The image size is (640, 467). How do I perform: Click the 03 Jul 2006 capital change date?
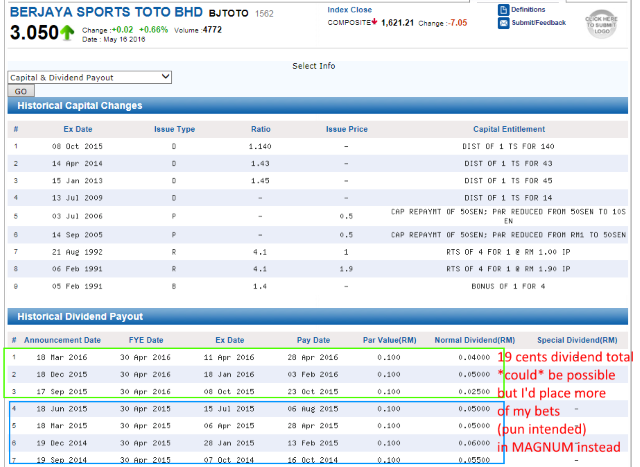coord(77,216)
